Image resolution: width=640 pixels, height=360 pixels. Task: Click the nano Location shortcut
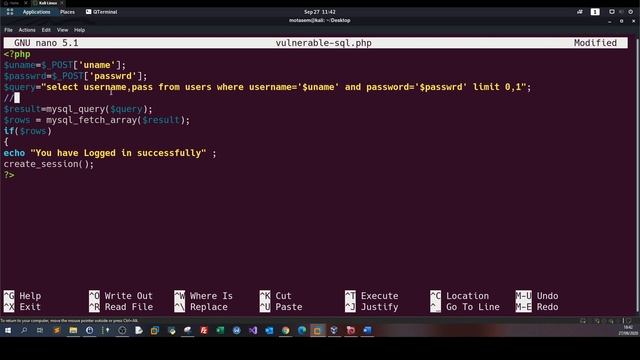click(460, 296)
